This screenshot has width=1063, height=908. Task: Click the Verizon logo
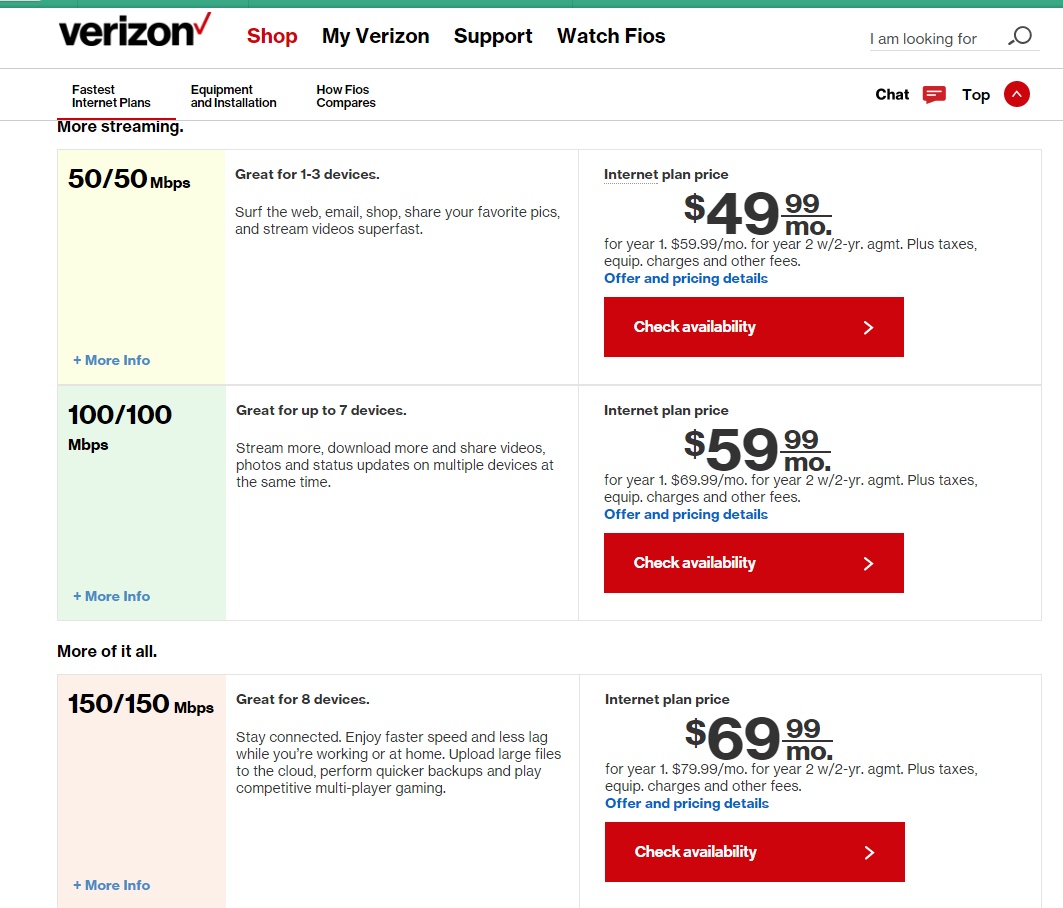click(135, 31)
